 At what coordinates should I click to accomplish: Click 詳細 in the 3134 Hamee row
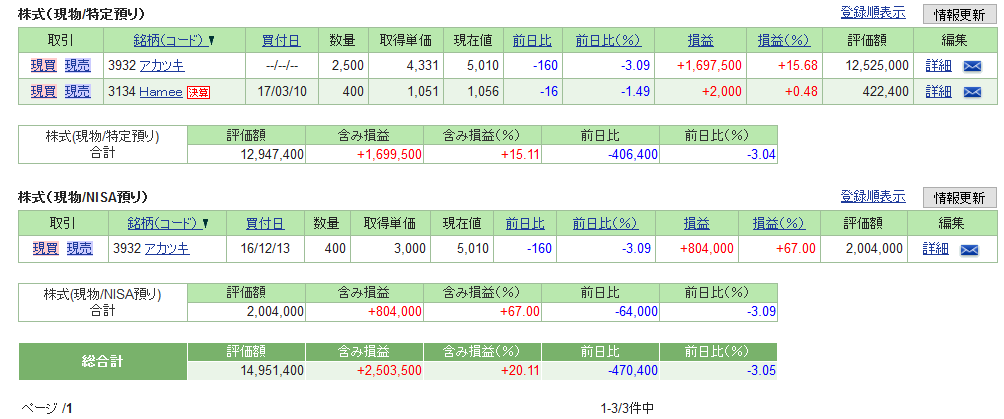[938, 92]
